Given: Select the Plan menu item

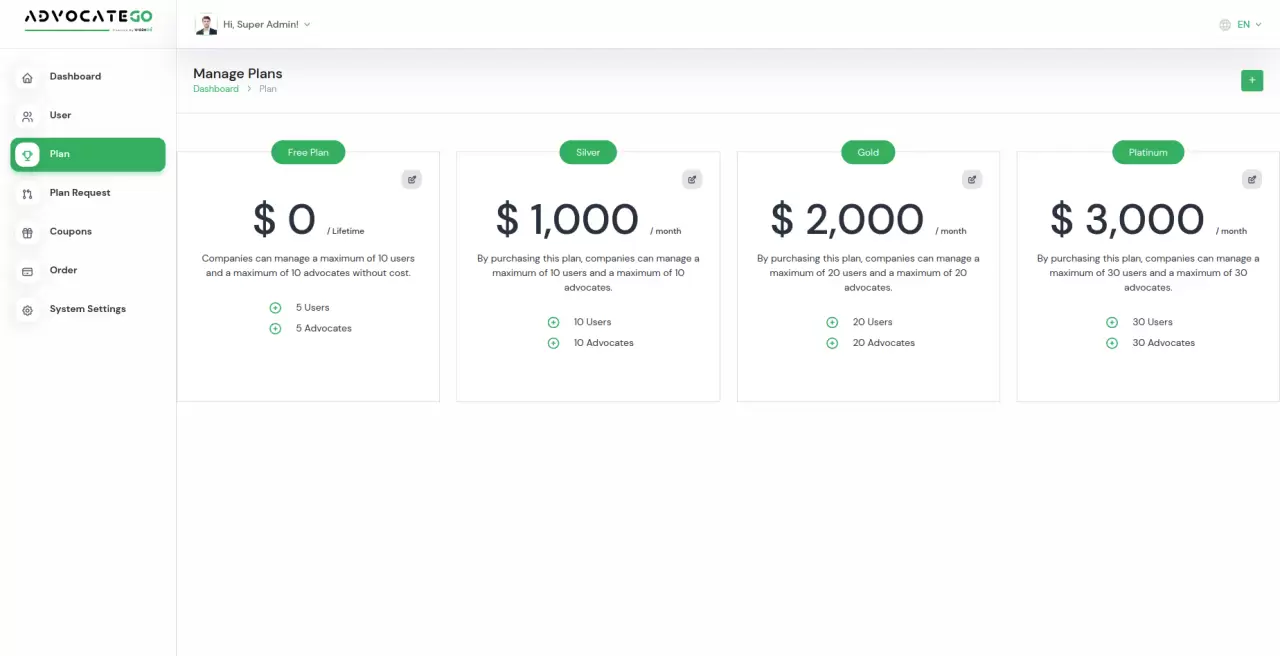Looking at the screenshot, I should point(88,154).
